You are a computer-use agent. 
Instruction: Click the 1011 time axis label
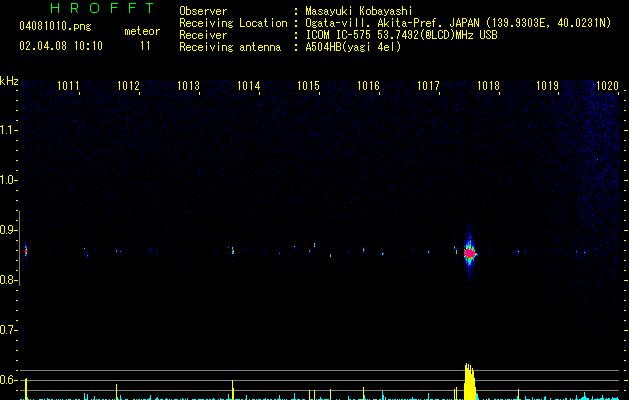[x=68, y=85]
